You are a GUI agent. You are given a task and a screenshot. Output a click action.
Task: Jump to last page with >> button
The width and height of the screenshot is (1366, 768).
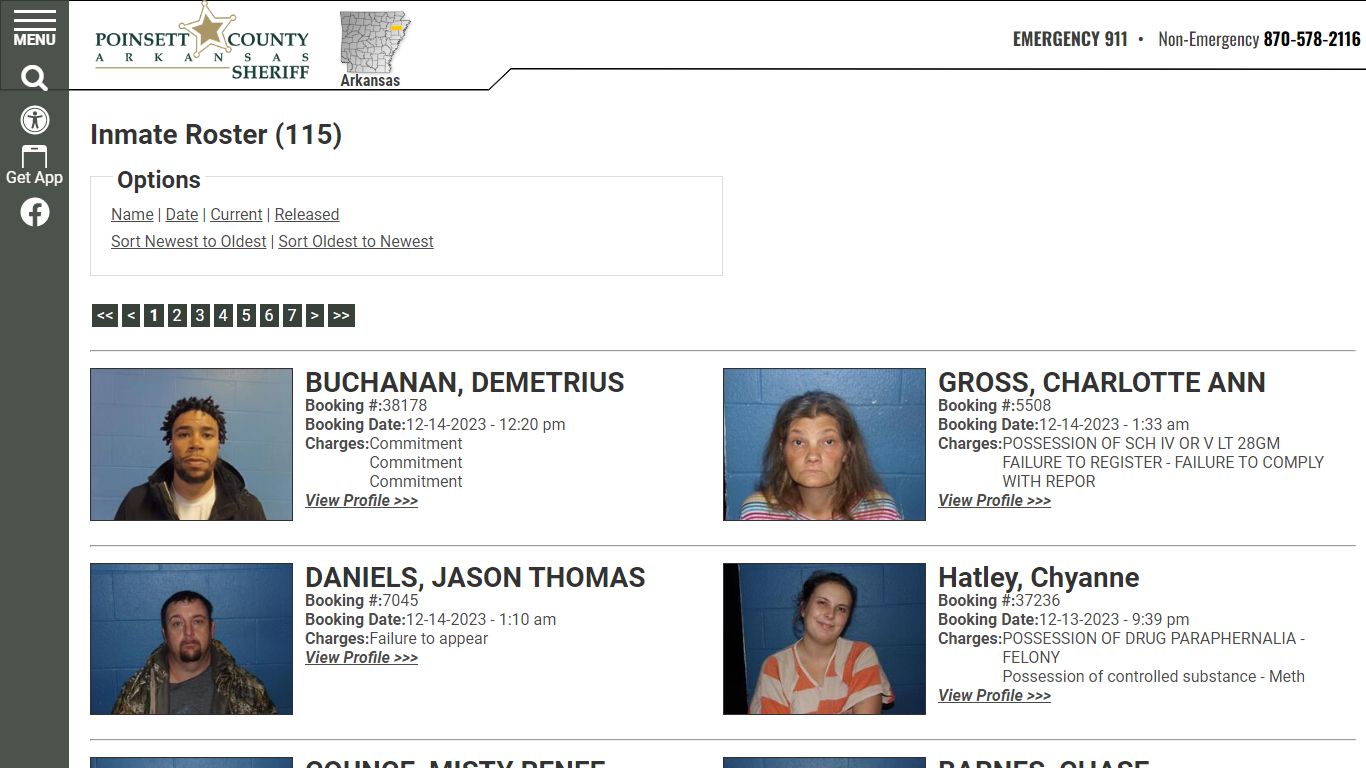tap(341, 316)
